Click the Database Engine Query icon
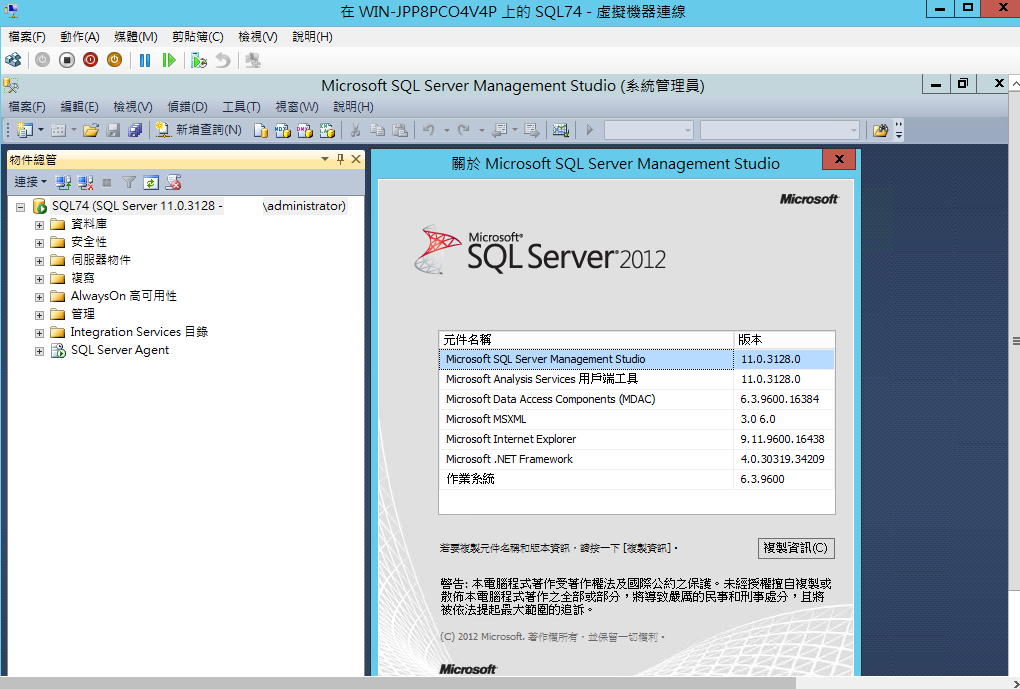 (260, 130)
